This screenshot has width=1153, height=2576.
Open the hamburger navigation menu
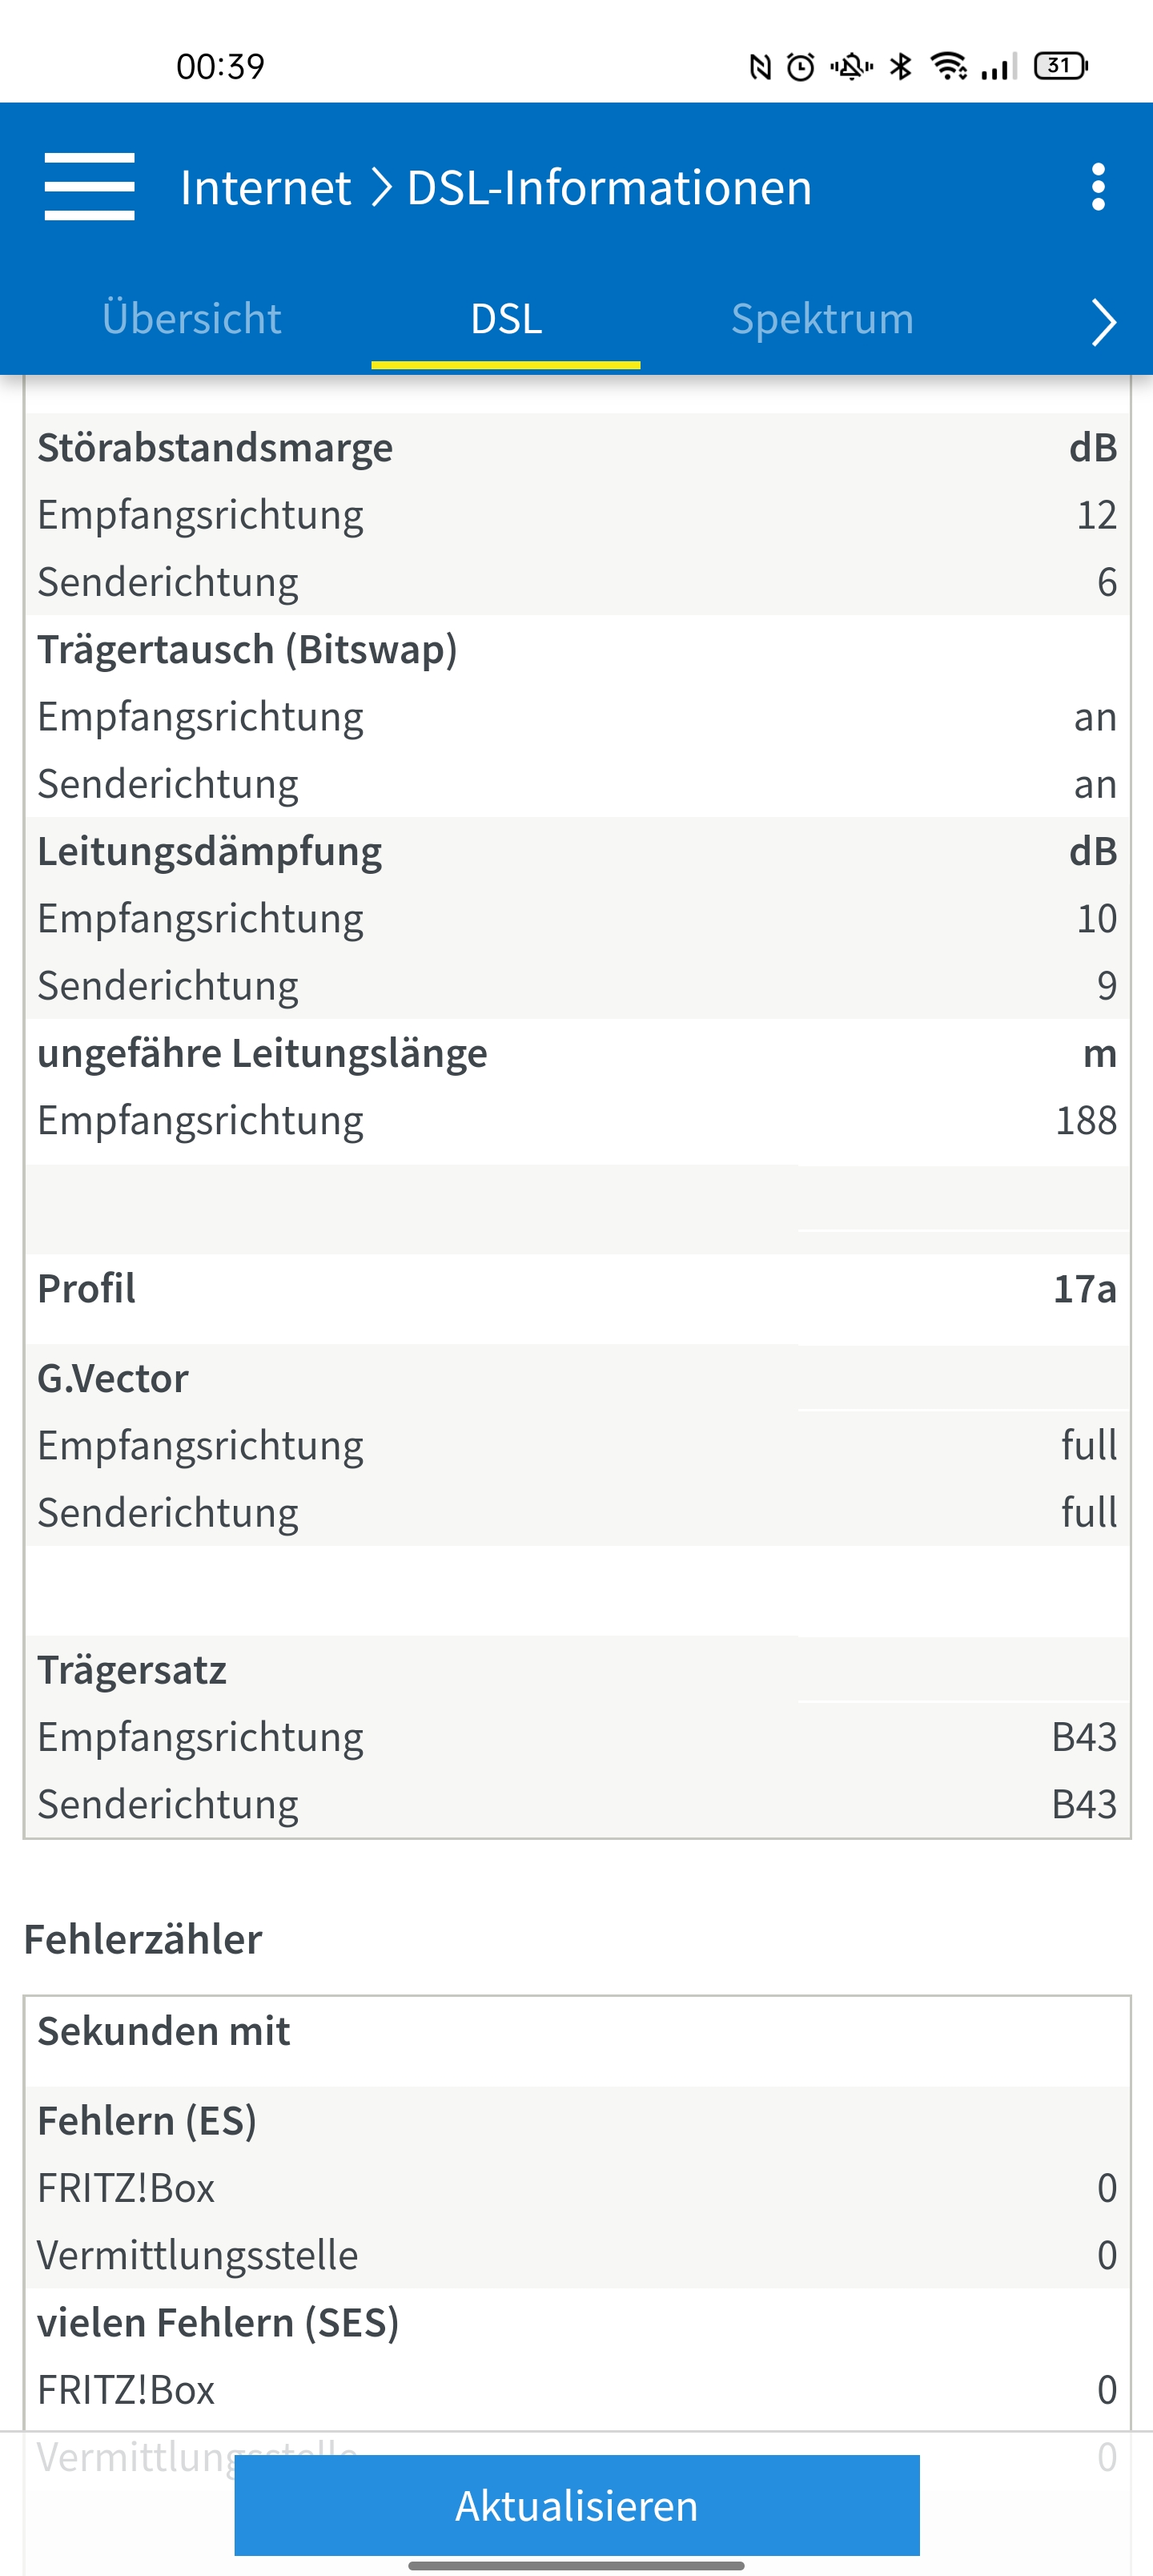point(90,187)
